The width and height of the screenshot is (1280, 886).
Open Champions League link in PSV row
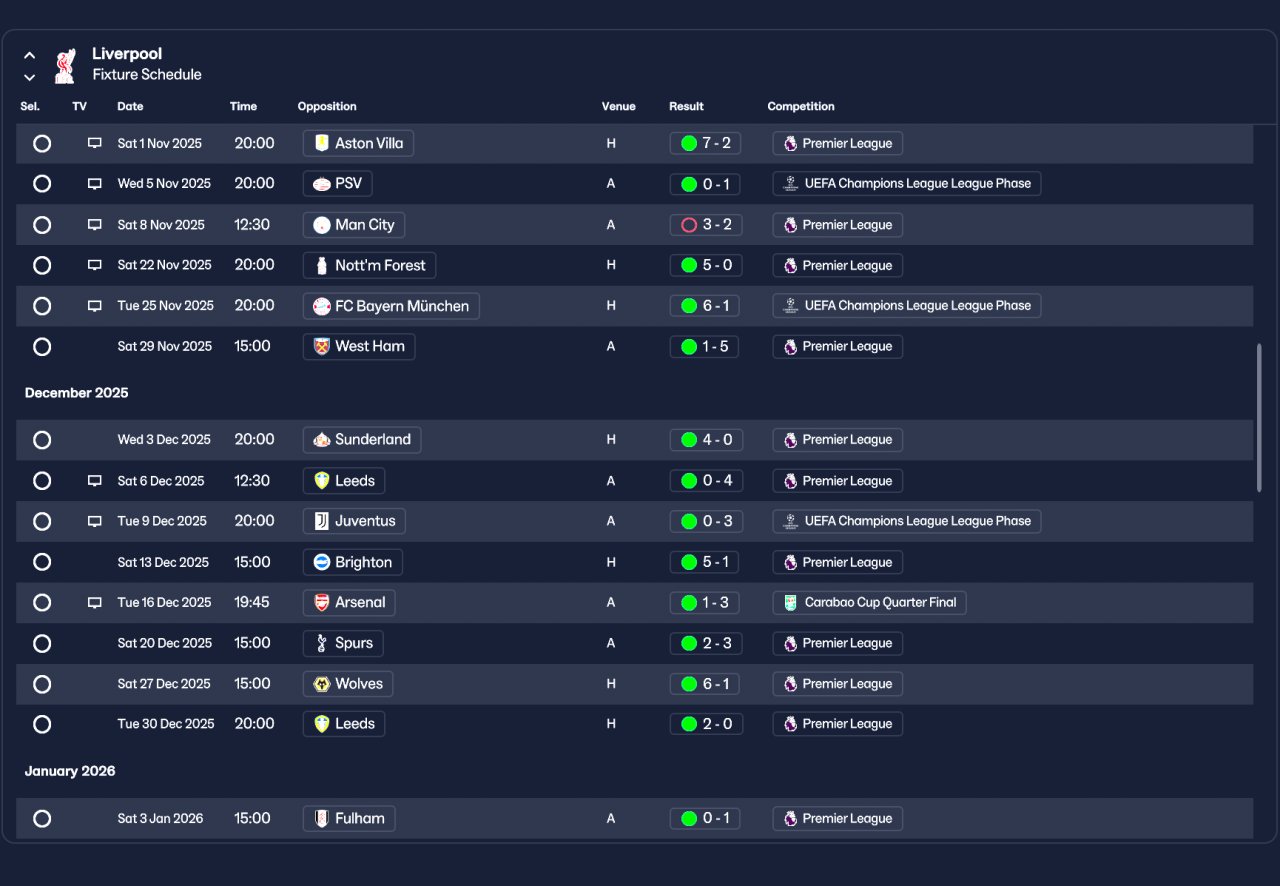pyautogui.click(x=907, y=184)
